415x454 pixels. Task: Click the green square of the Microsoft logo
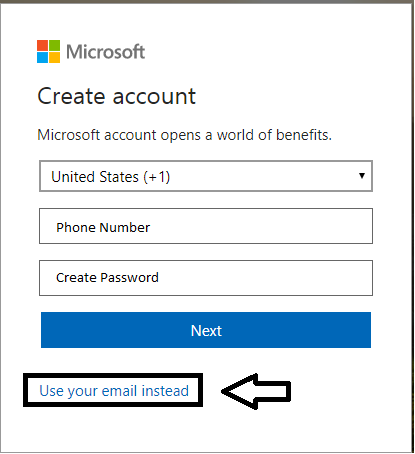coord(55,45)
